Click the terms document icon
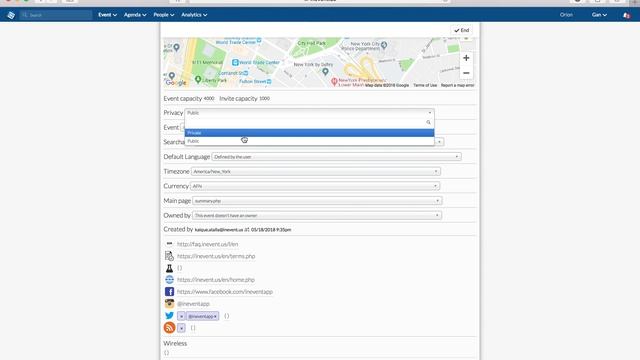The width and height of the screenshot is (640, 360). [x=169, y=256]
